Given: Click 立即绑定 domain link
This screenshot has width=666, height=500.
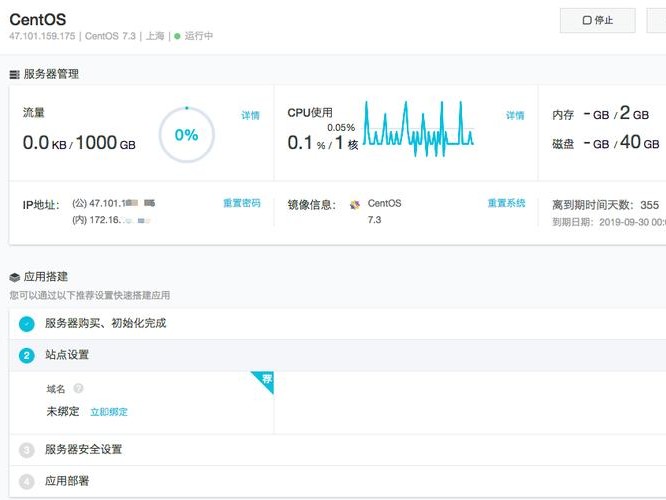Looking at the screenshot, I should point(109,412).
